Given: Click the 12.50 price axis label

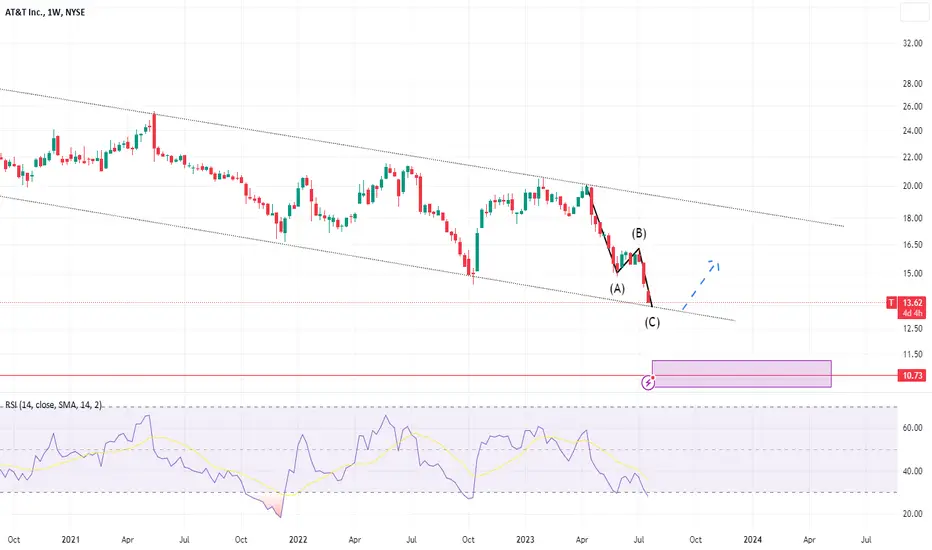Looking at the screenshot, I should click(912, 328).
